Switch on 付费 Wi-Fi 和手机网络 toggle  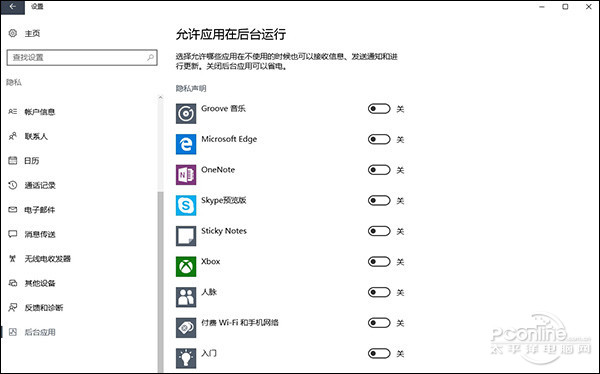379,323
